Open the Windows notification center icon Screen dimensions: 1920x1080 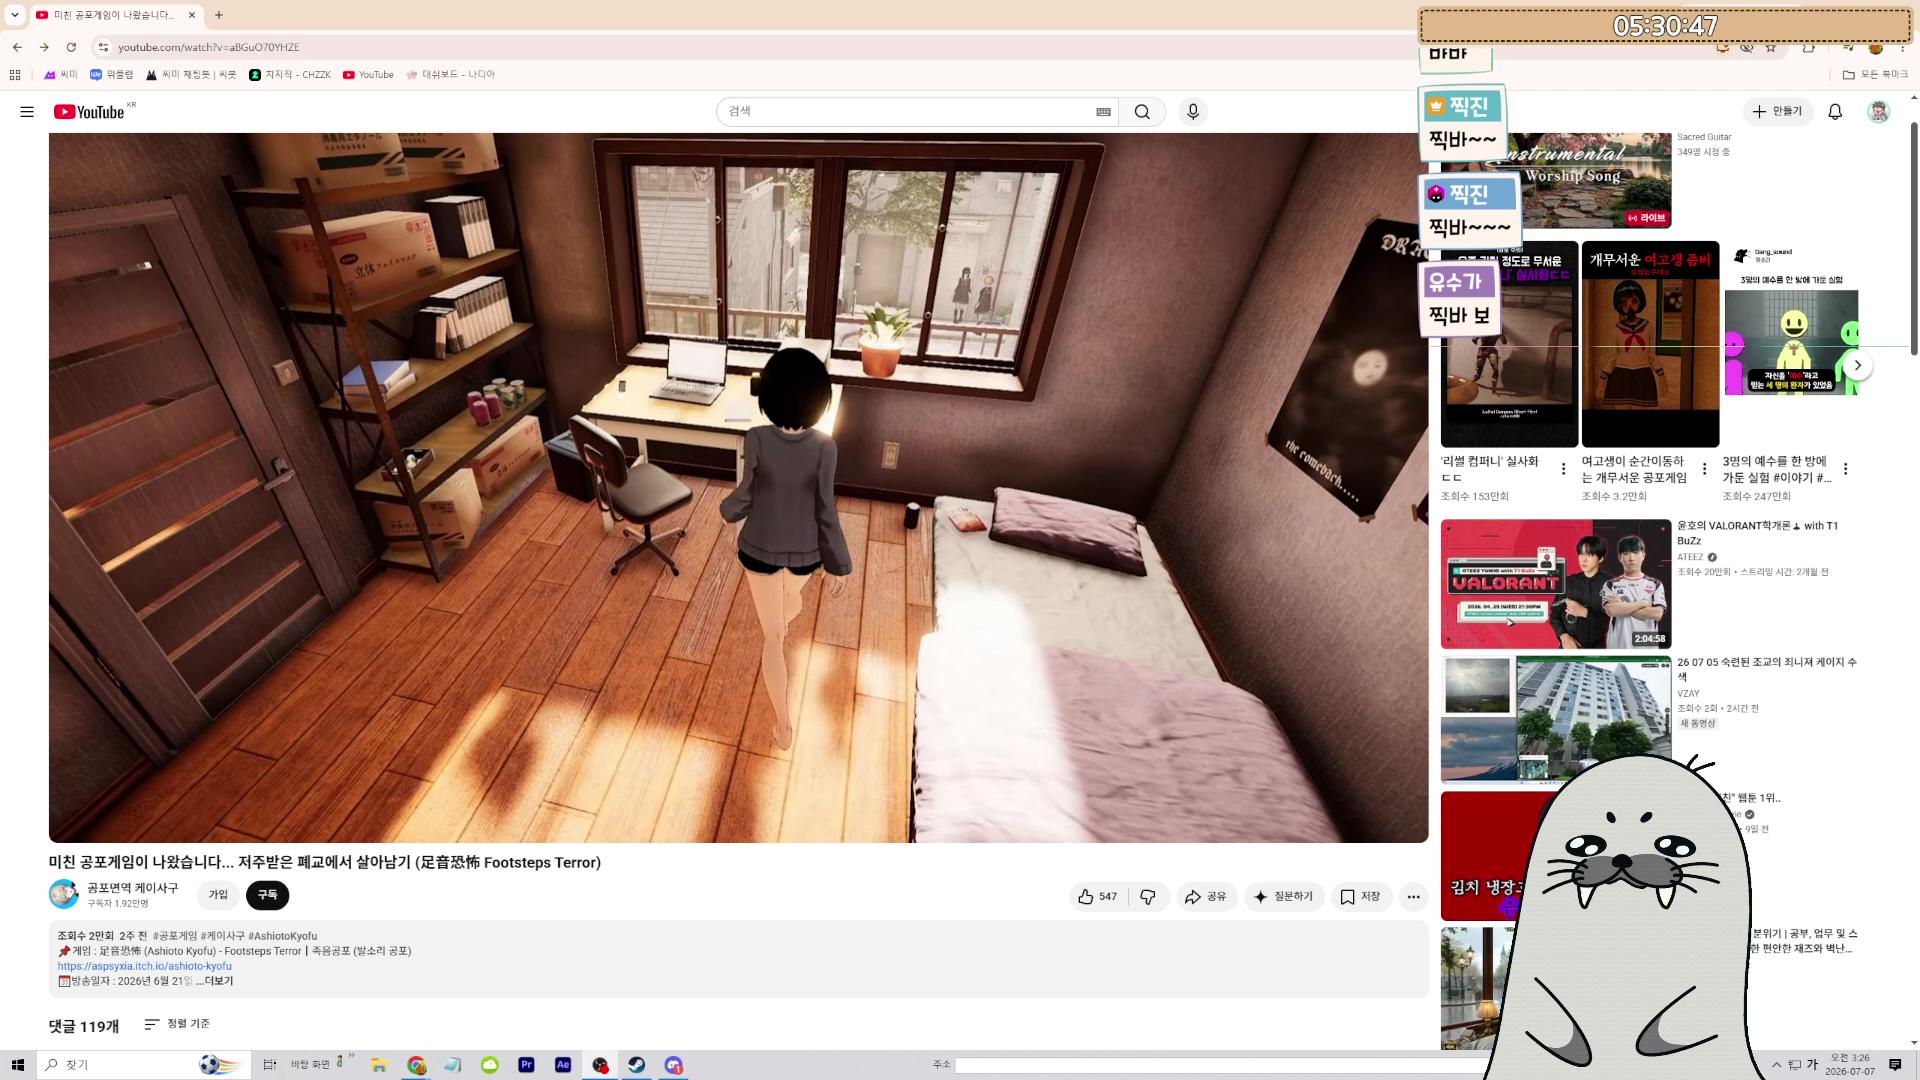click(1895, 1065)
